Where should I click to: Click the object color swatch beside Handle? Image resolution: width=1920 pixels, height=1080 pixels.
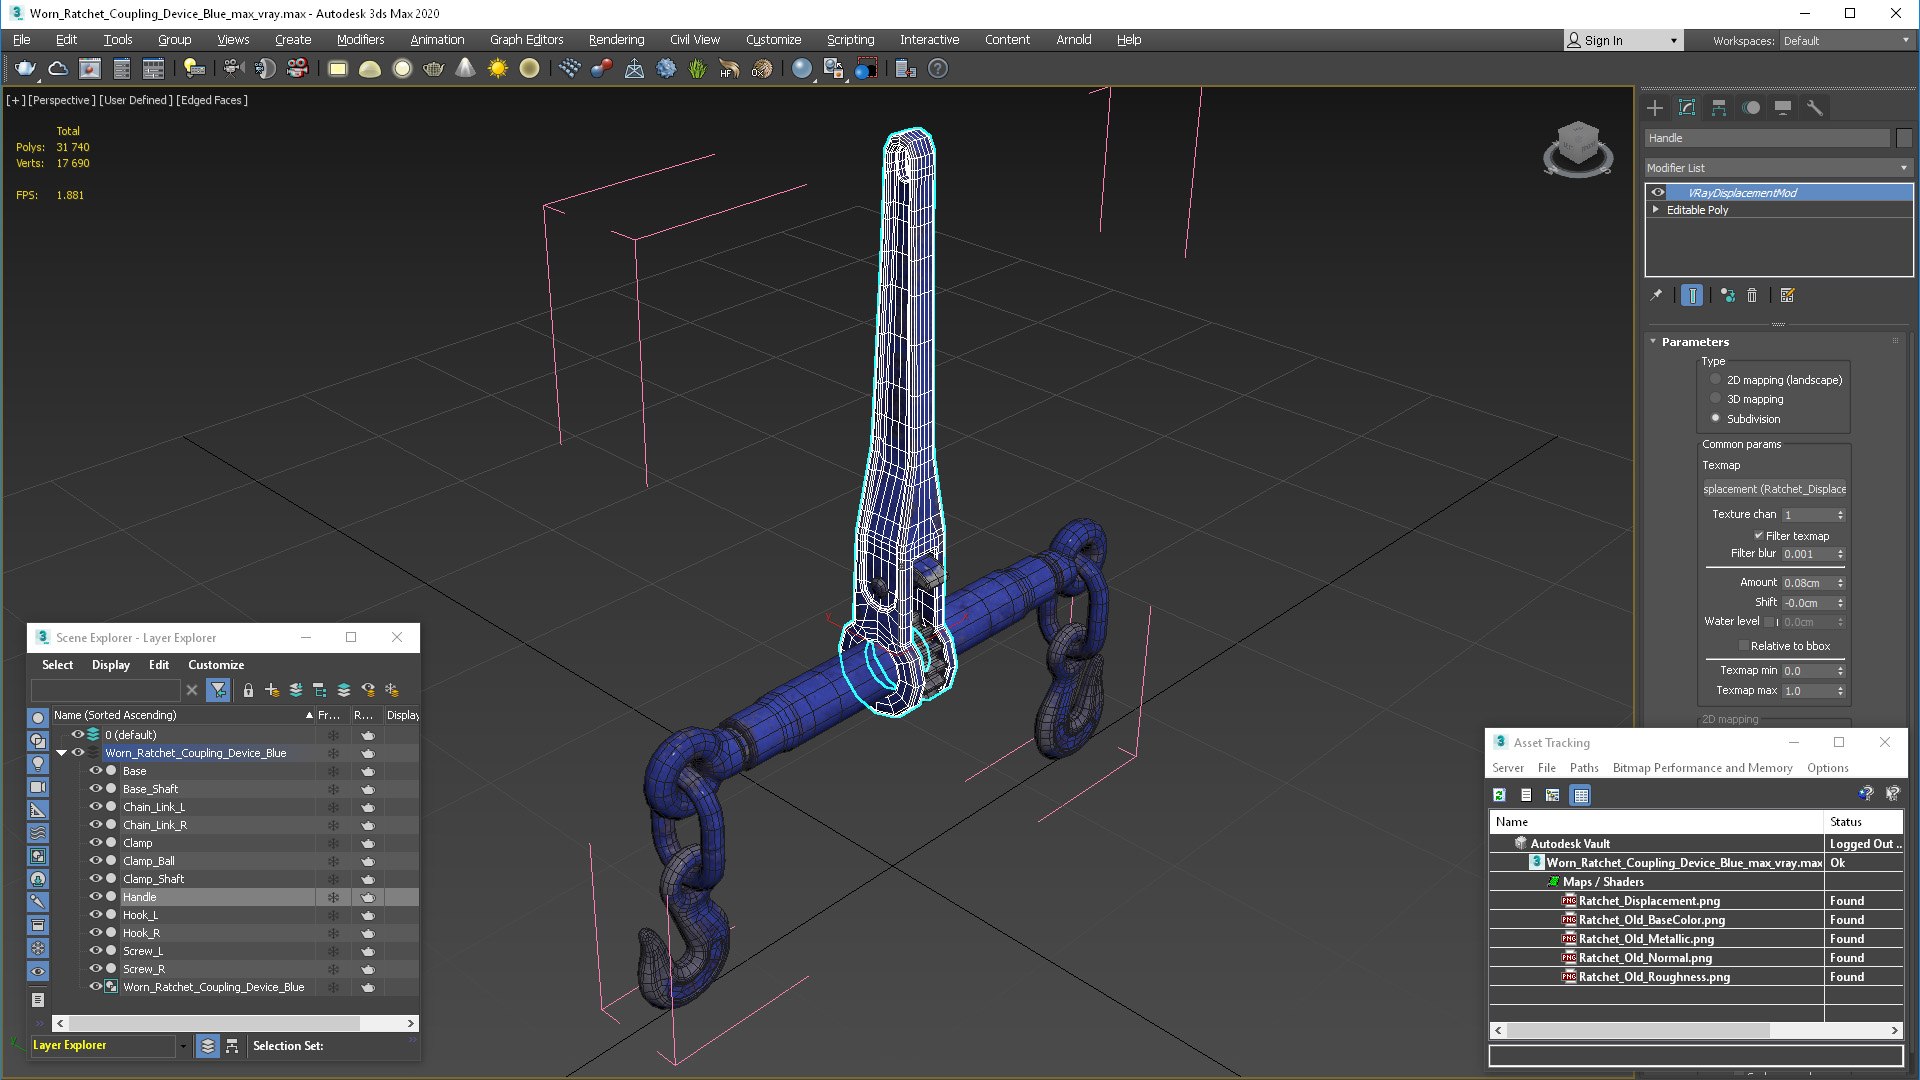tap(1904, 138)
